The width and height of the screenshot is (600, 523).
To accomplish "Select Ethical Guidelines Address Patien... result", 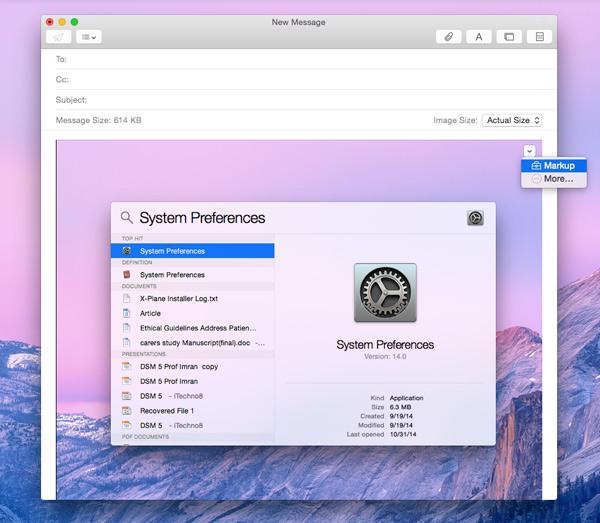I will [192, 328].
